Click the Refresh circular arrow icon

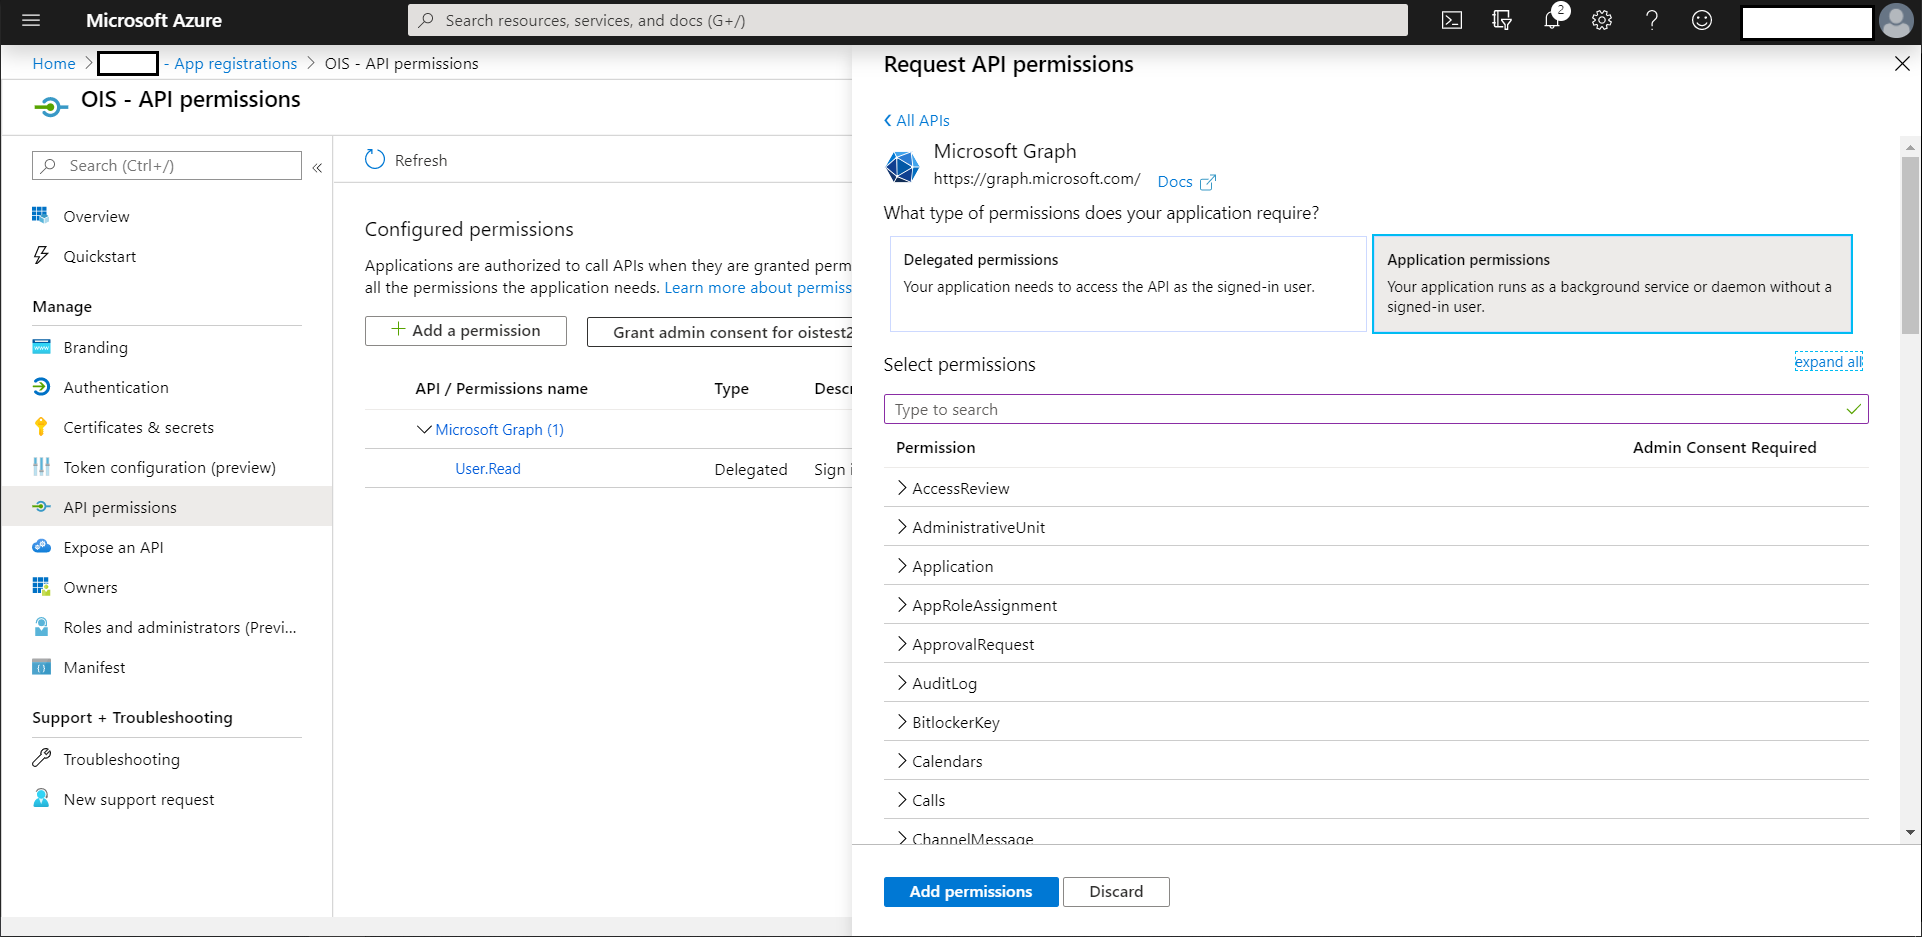(375, 159)
